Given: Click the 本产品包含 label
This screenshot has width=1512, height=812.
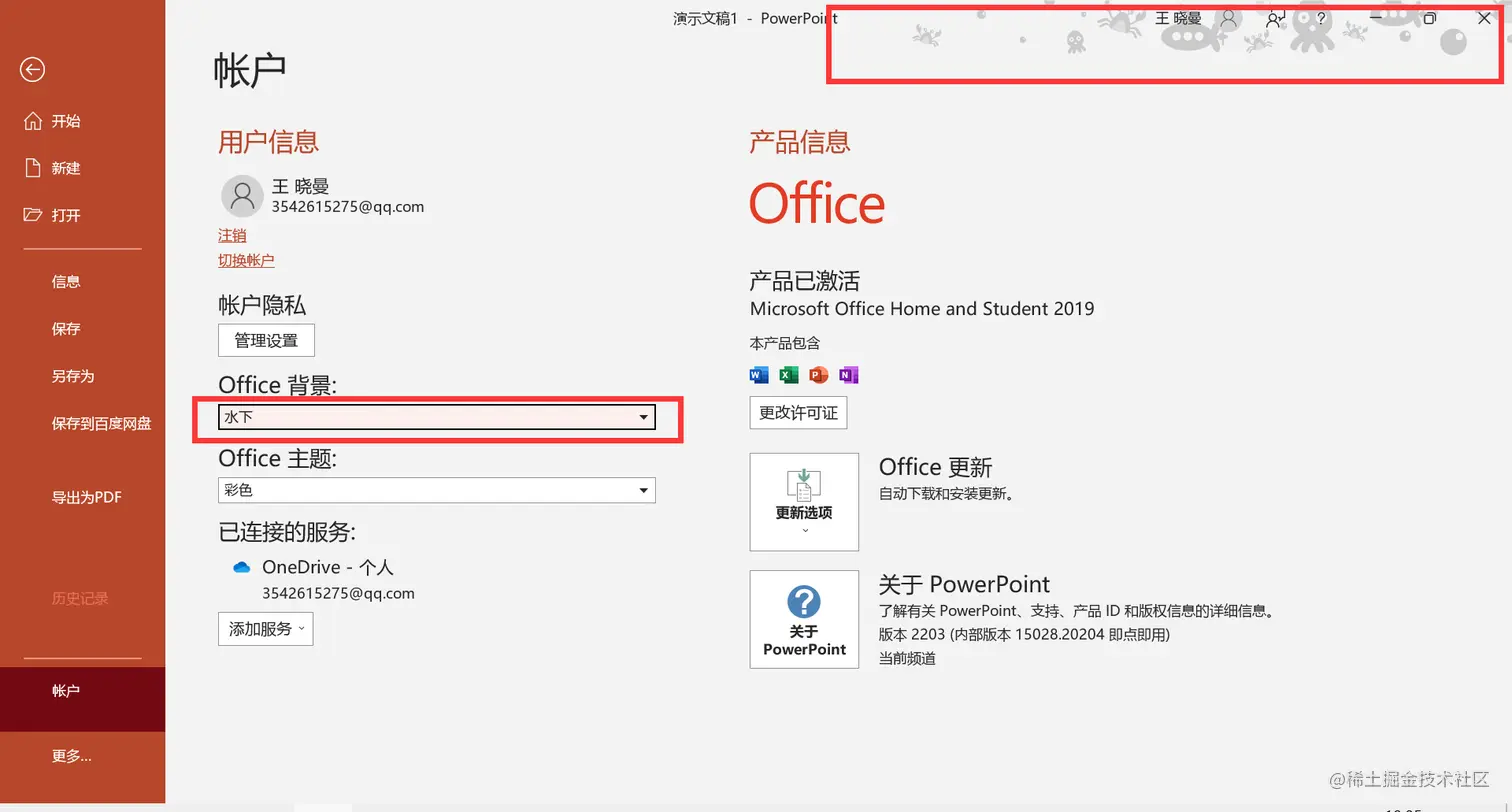Looking at the screenshot, I should pyautogui.click(x=785, y=343).
